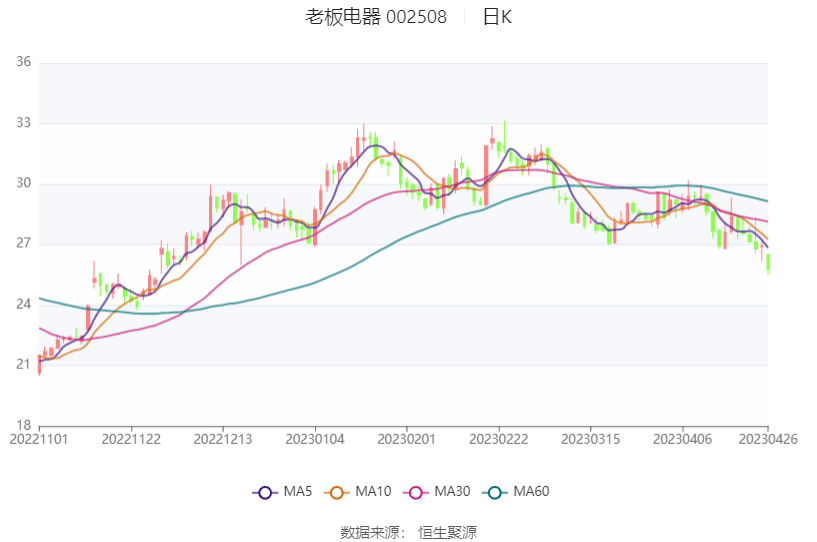
Task: Click the orange MA10 legend circle marker
Action: pyautogui.click(x=336, y=492)
